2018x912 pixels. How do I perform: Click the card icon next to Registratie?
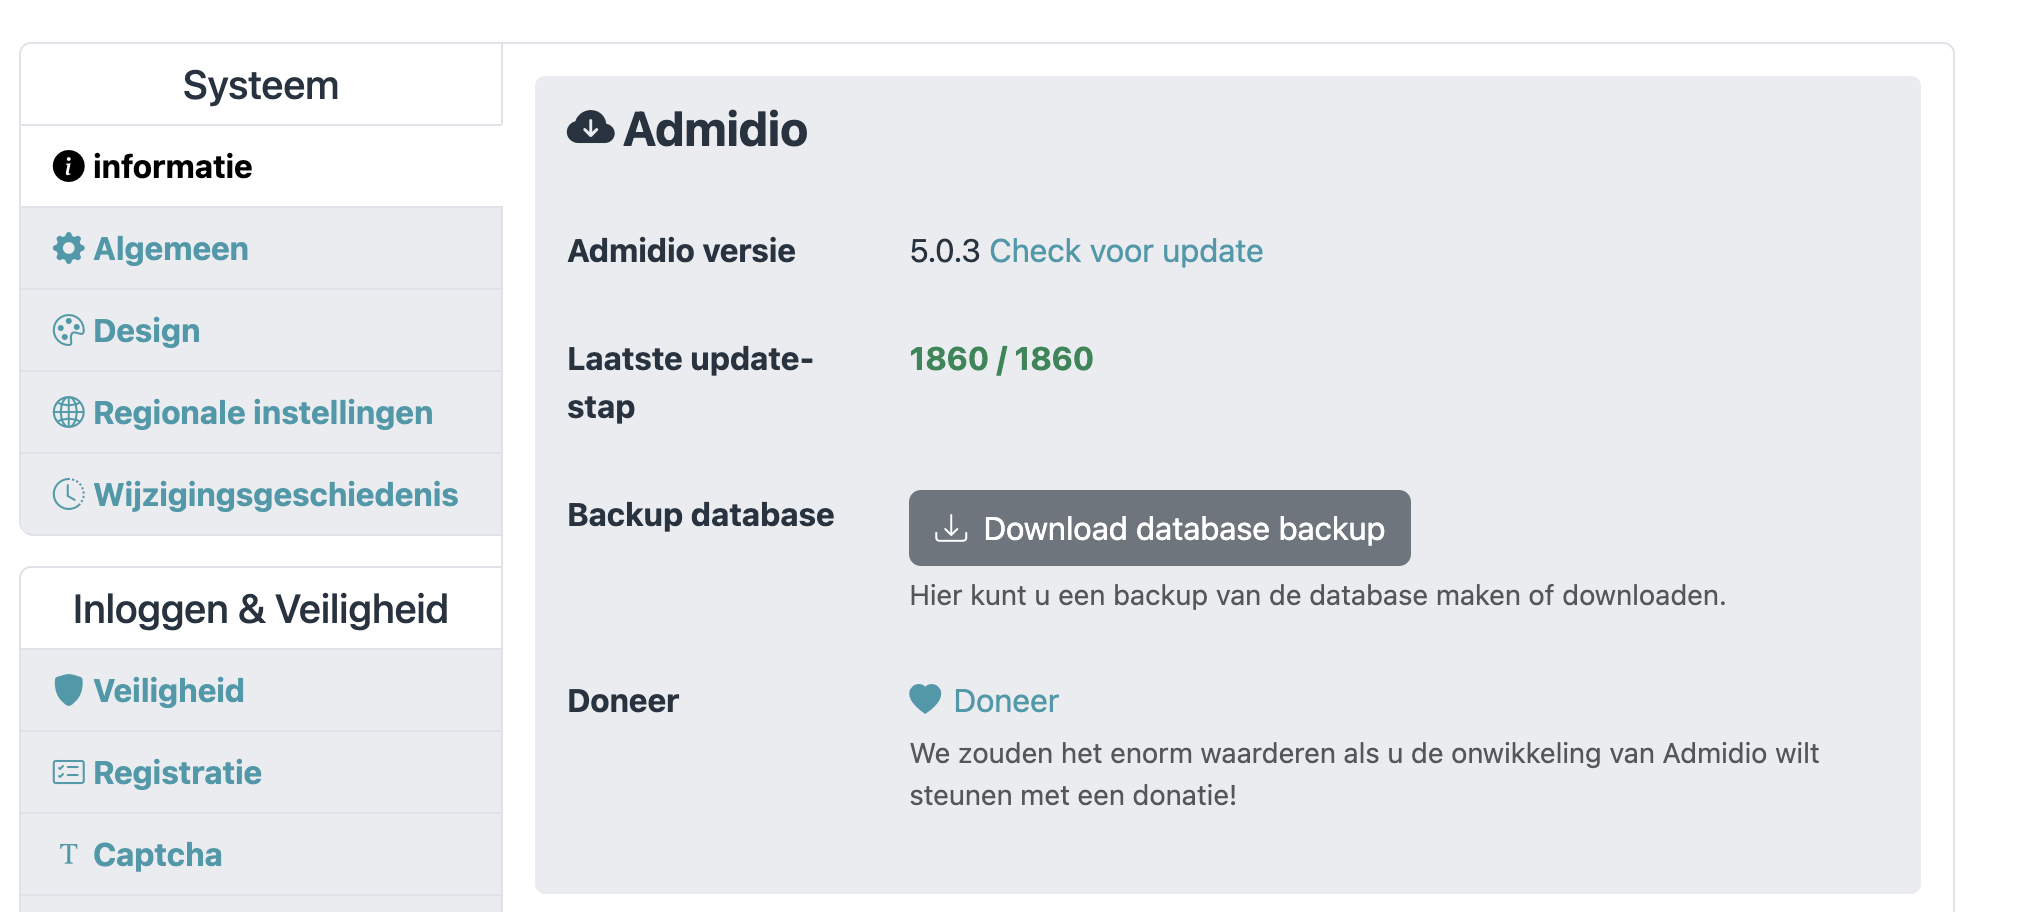pyautogui.click(x=67, y=772)
